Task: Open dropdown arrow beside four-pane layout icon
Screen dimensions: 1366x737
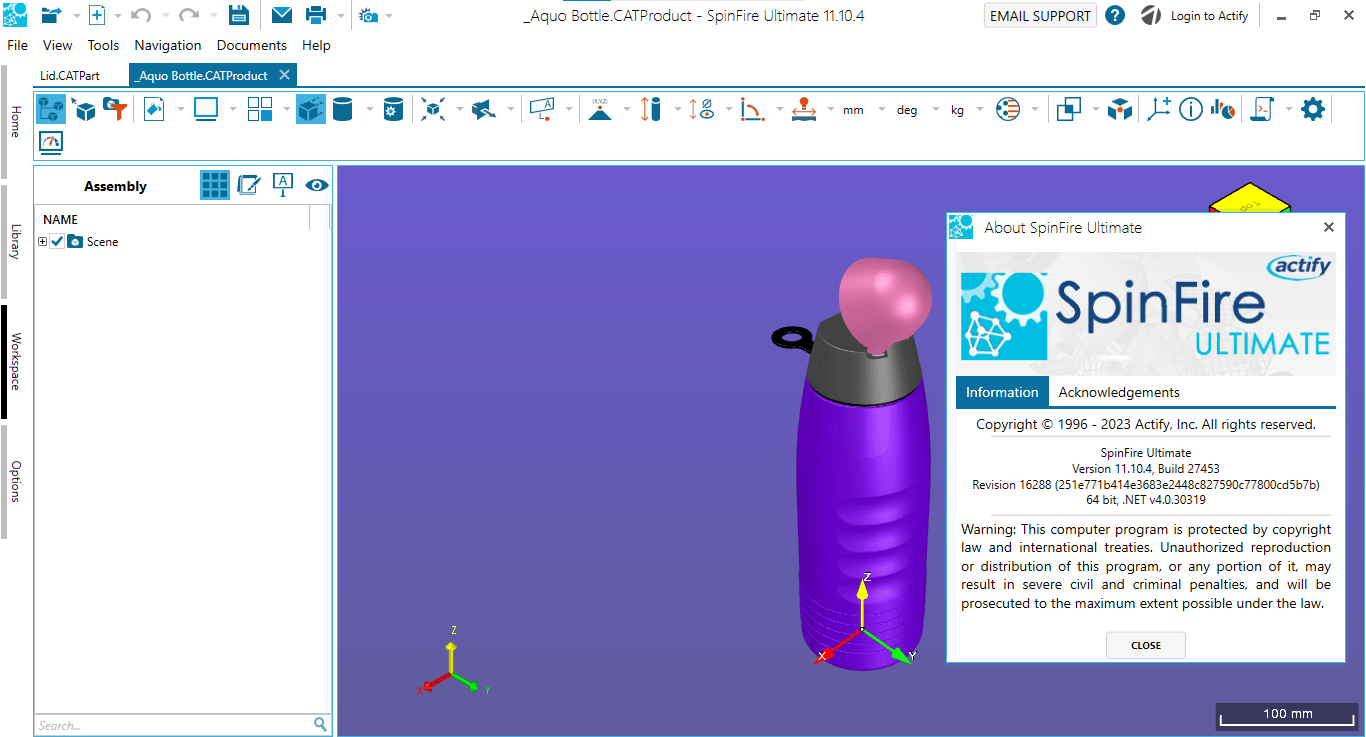Action: [x=286, y=109]
